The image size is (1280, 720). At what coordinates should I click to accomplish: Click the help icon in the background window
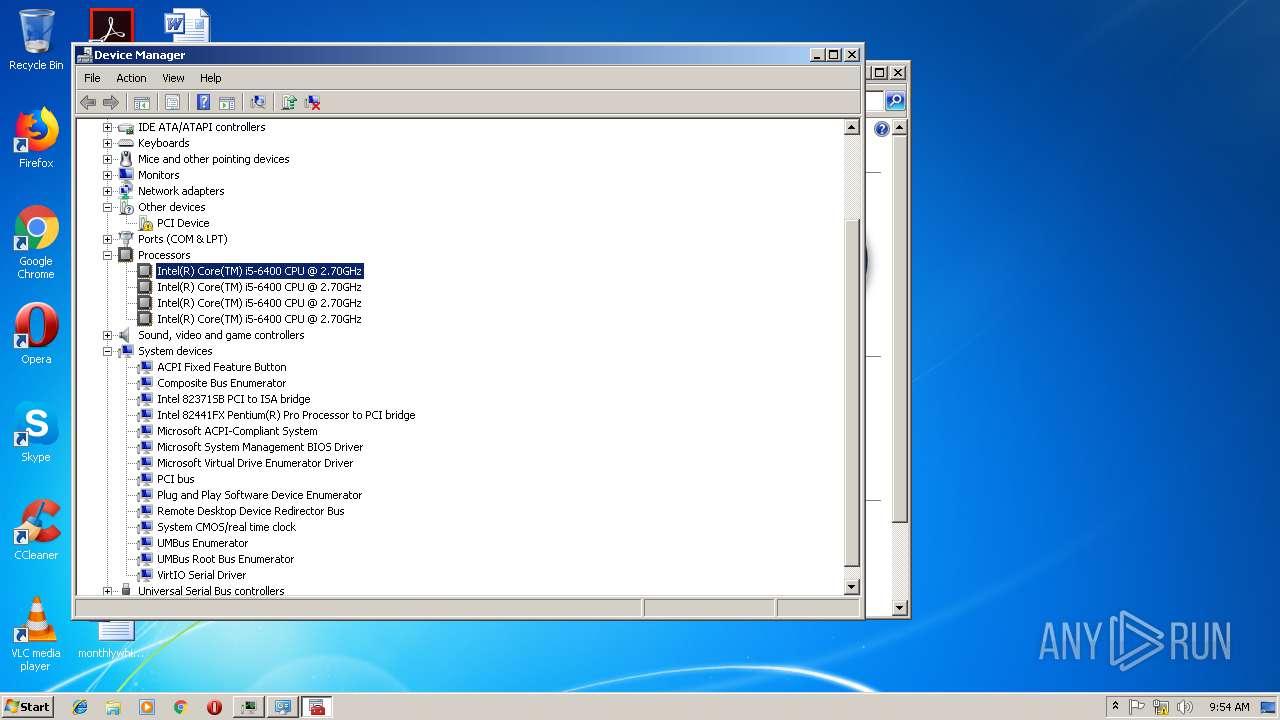point(882,129)
